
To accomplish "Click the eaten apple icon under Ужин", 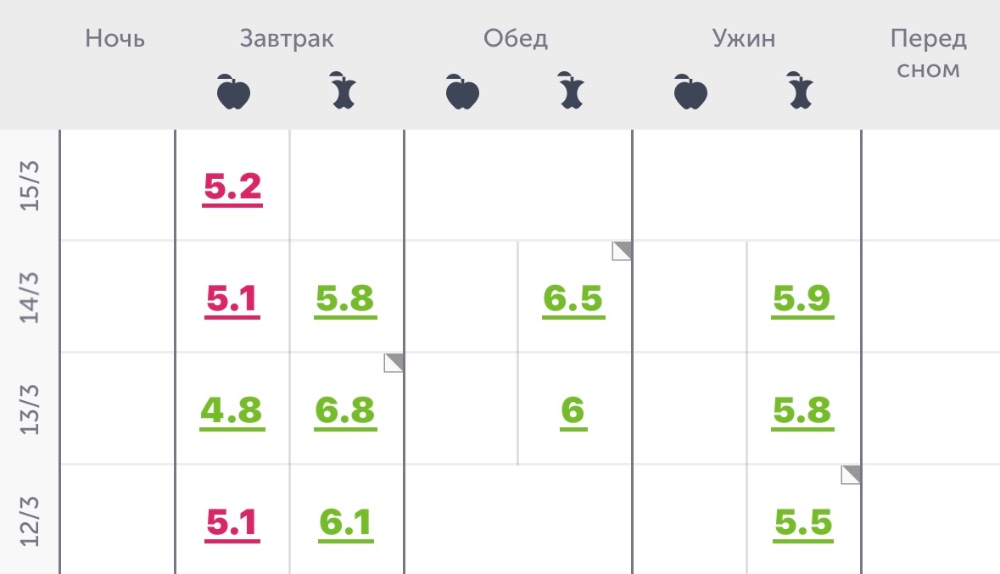I will pos(800,92).
